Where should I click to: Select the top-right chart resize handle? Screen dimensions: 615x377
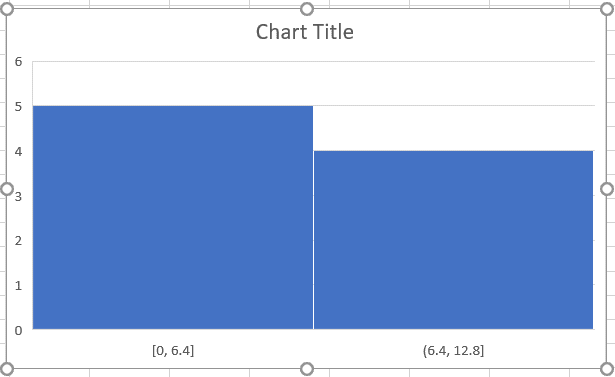pos(607,9)
